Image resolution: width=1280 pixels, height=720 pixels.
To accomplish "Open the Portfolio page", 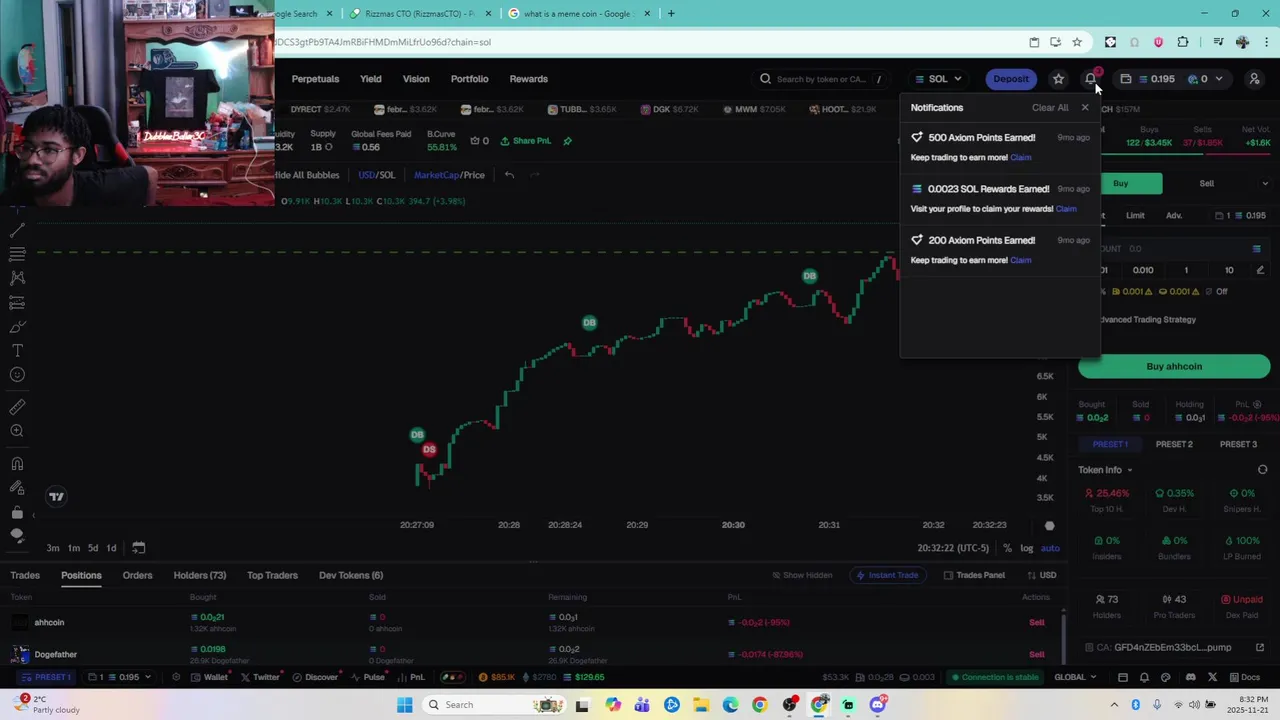I will coord(469,79).
